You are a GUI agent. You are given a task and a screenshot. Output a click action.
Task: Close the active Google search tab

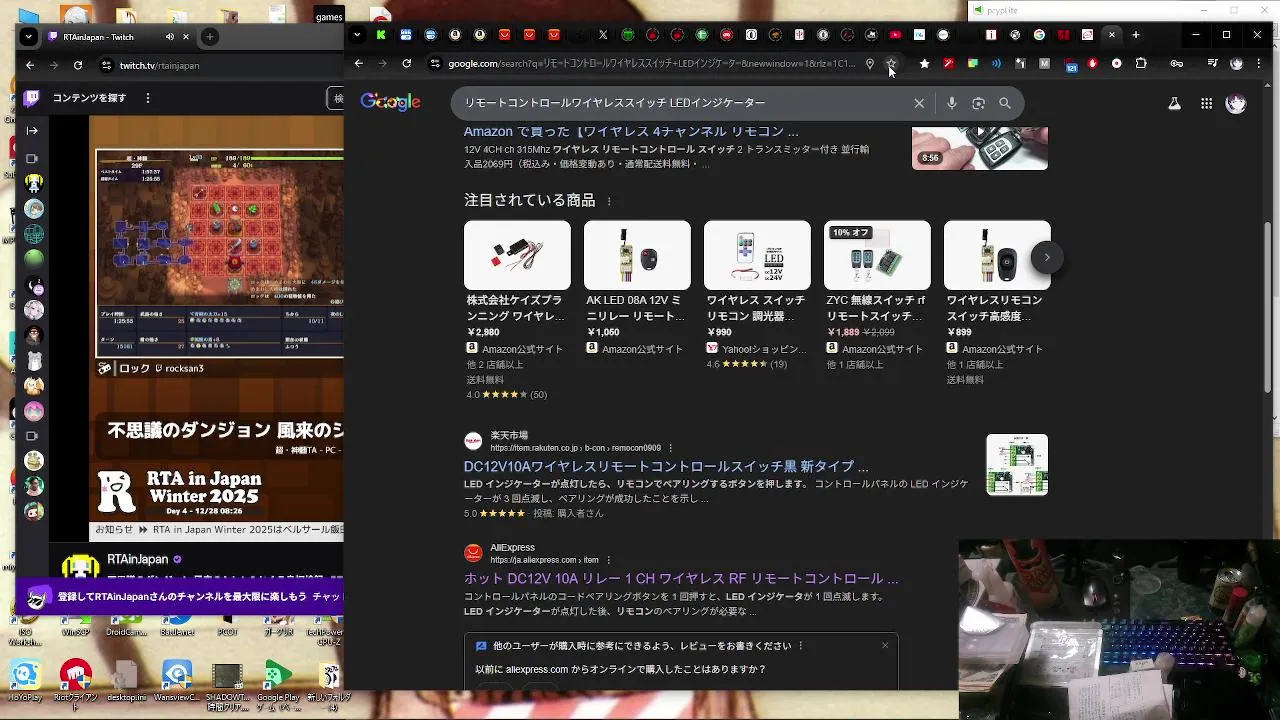coord(1112,35)
